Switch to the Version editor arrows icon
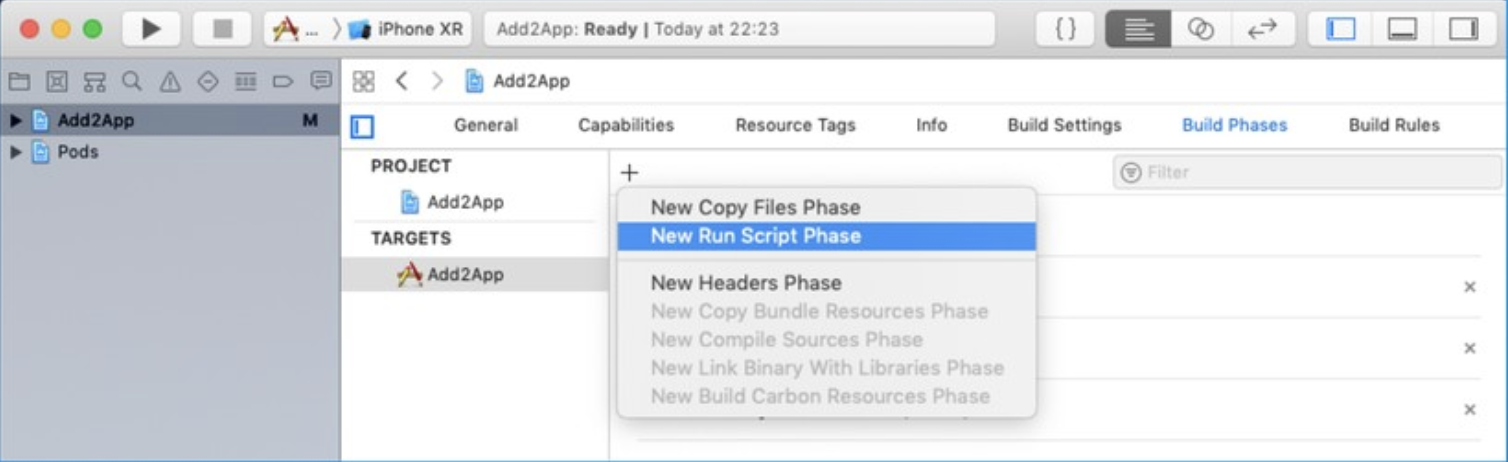The width and height of the screenshot is (1508, 462). click(1262, 29)
